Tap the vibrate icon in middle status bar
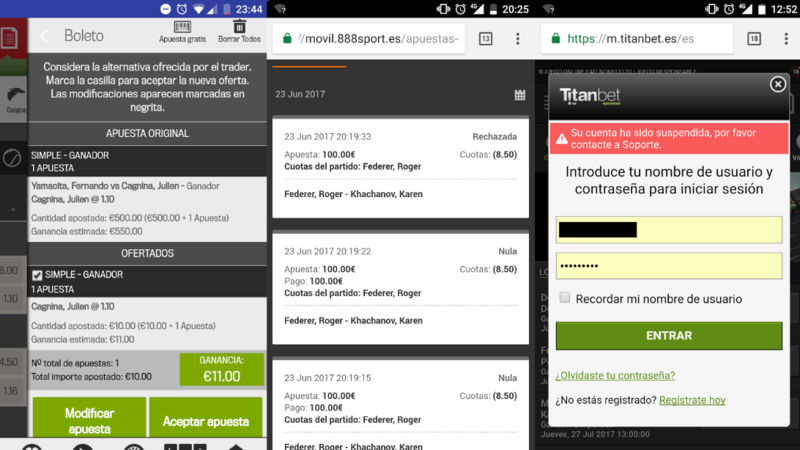Viewport: 800px width, 450px height. click(442, 9)
